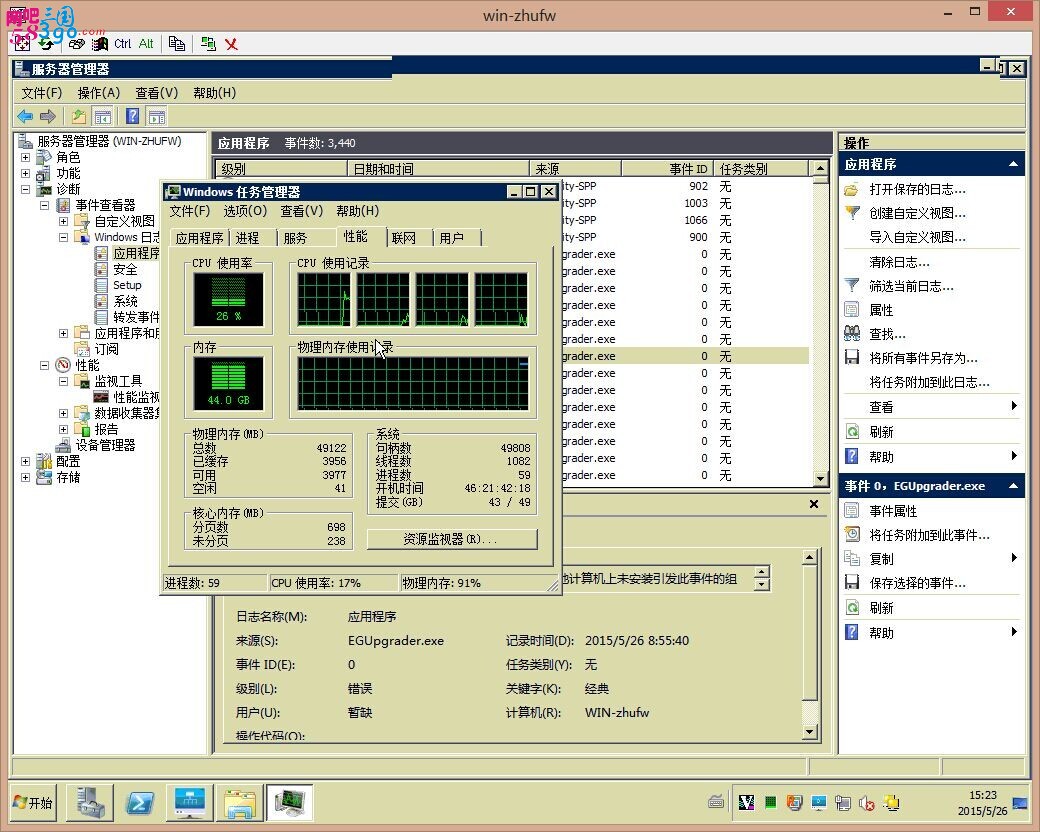
Task: Select Setup log in the tree
Action: (127, 285)
